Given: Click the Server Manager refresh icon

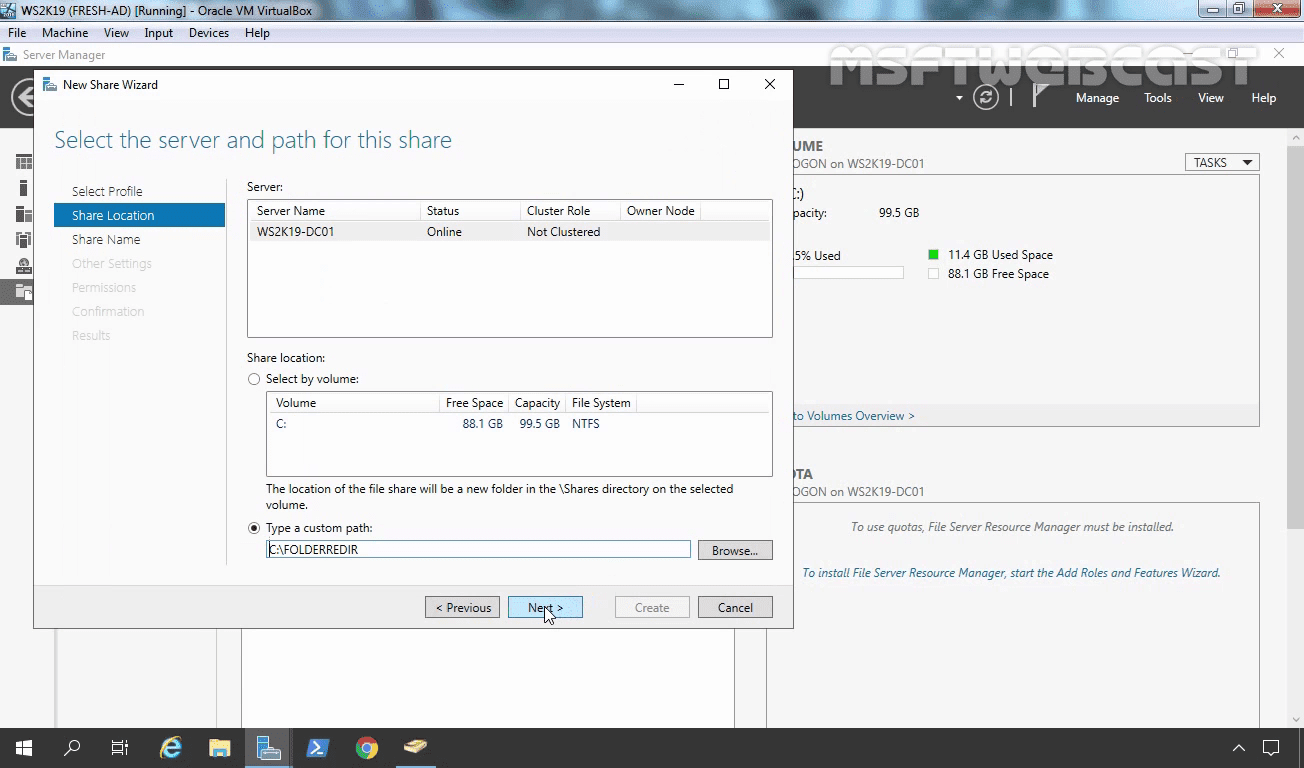Looking at the screenshot, I should [x=986, y=97].
